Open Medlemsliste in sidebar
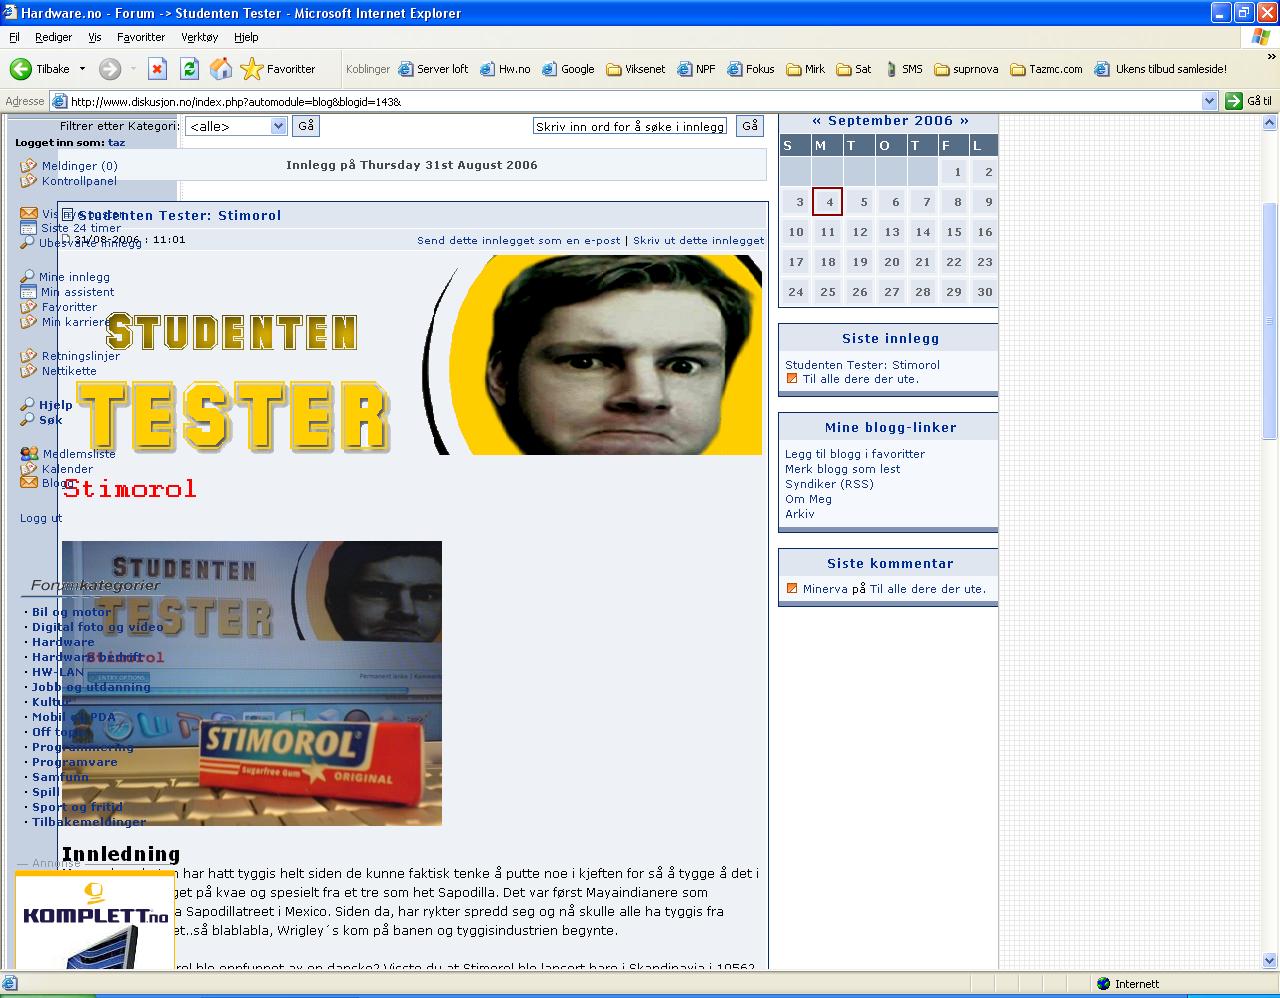The height and width of the screenshot is (998, 1280). 79,454
